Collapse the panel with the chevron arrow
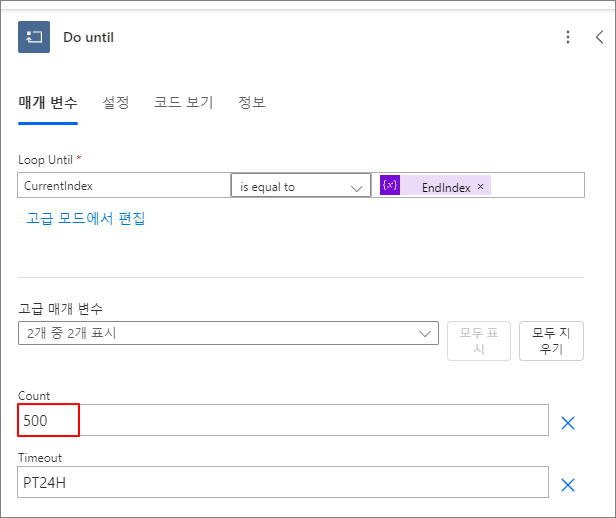This screenshot has width=616, height=518. [x=599, y=37]
